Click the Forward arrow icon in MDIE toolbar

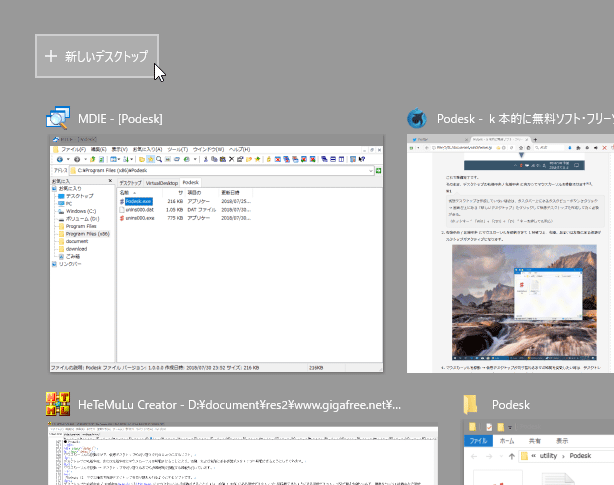click(77, 159)
